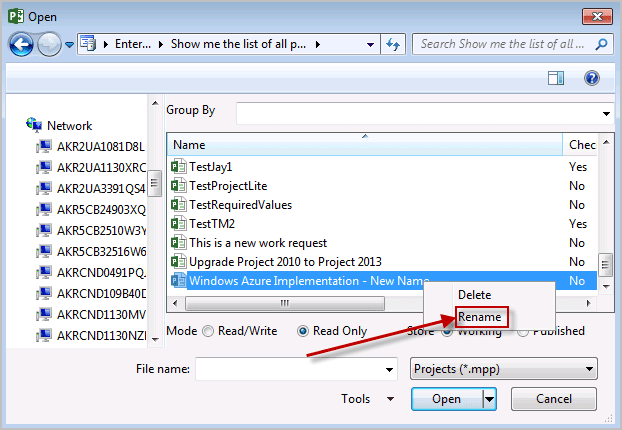Select the TestJay1 project name
Viewport: 622px width, 430px height.
coord(211,167)
